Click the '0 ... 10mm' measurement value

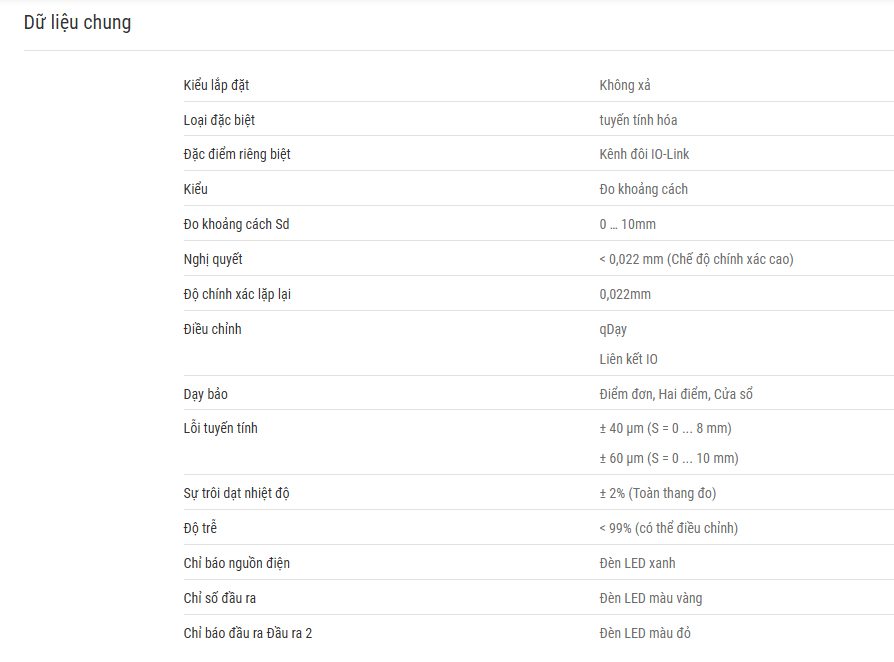pos(627,225)
